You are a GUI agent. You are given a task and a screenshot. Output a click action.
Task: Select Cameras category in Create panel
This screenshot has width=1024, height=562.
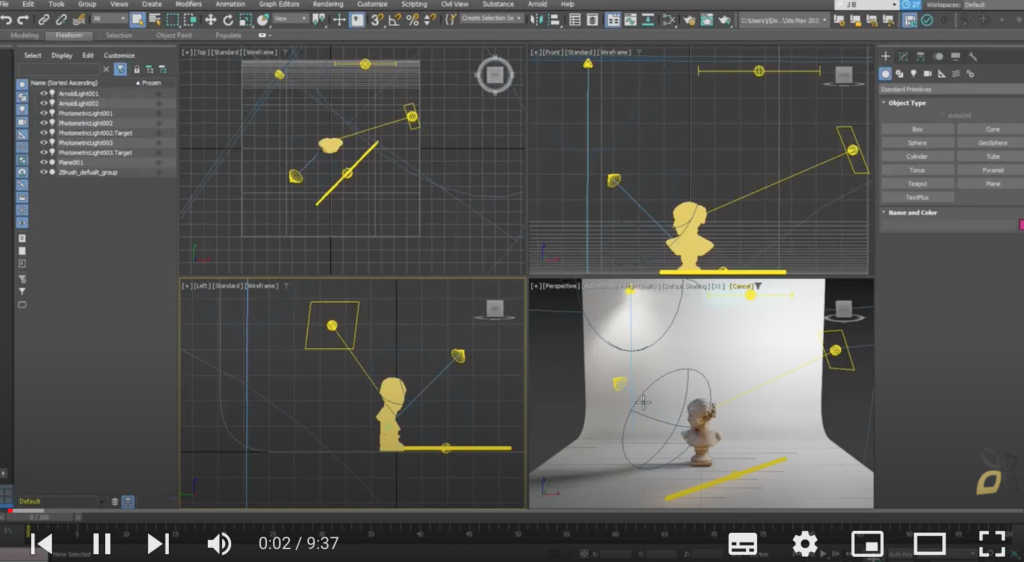coord(927,74)
